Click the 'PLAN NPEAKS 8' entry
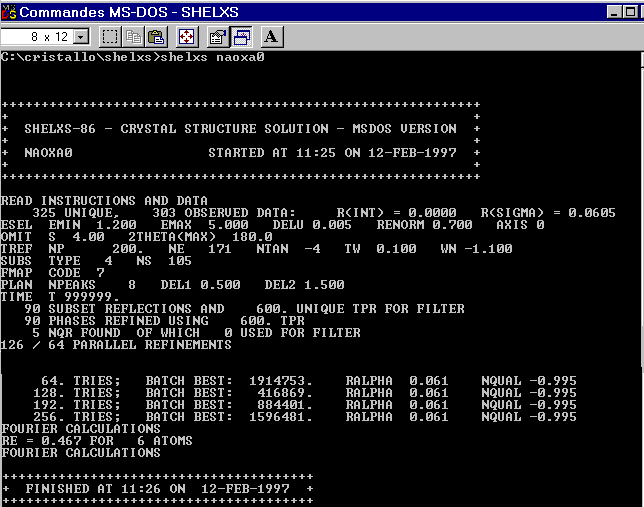 coord(68,284)
